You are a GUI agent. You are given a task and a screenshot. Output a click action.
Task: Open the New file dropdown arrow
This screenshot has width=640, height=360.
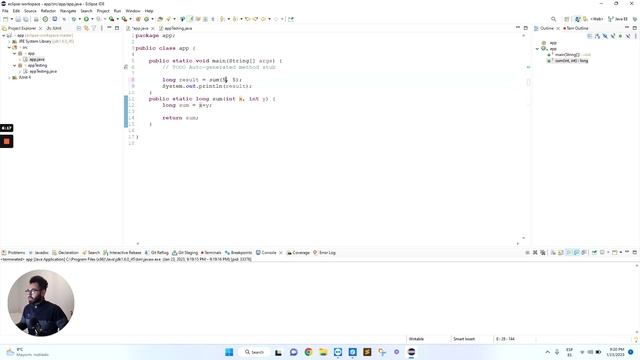[x=11, y=19]
